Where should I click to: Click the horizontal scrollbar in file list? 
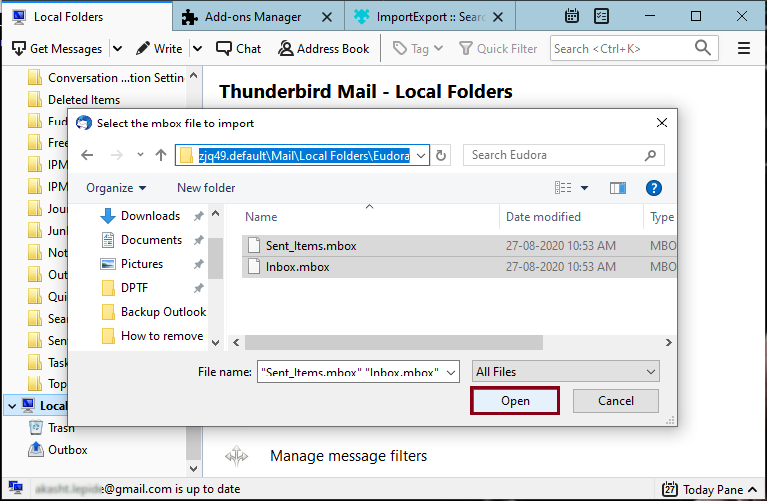(x=393, y=342)
